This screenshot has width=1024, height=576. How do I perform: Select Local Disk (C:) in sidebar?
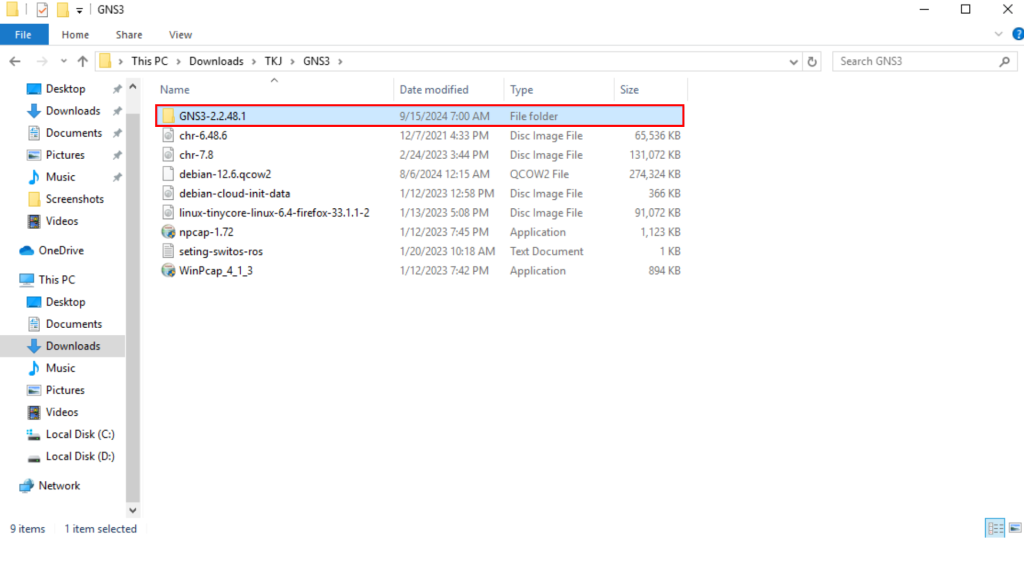coord(80,434)
